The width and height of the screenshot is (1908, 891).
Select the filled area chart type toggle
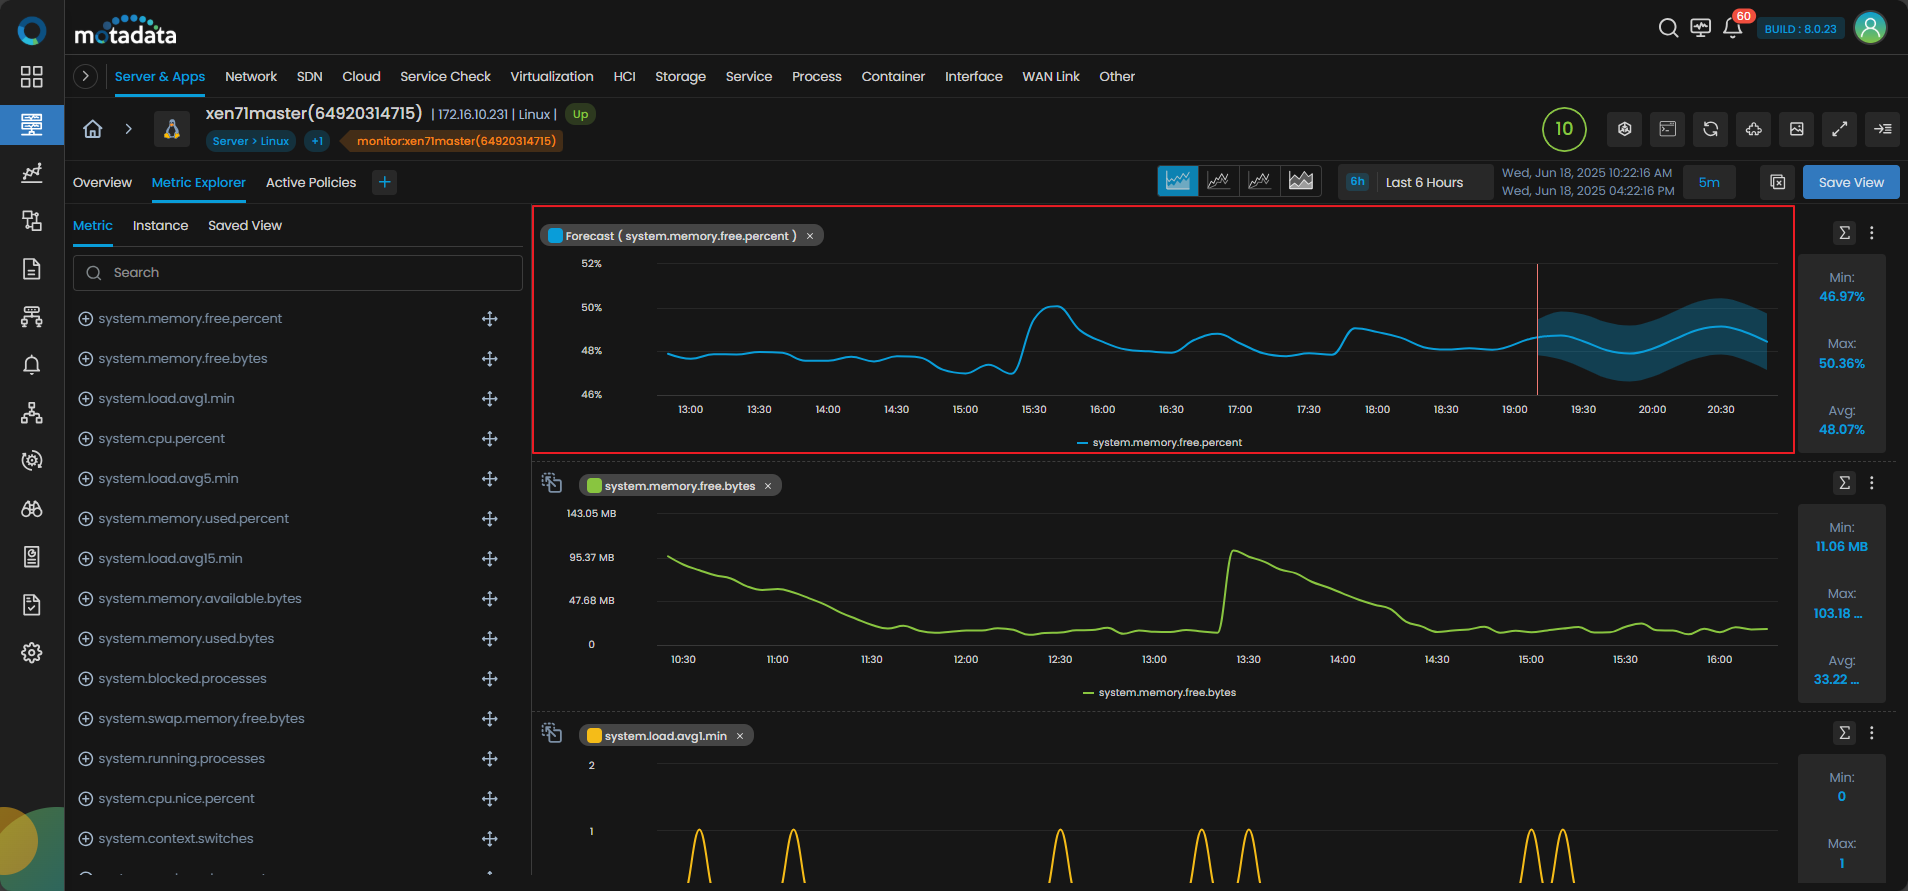[1300, 181]
